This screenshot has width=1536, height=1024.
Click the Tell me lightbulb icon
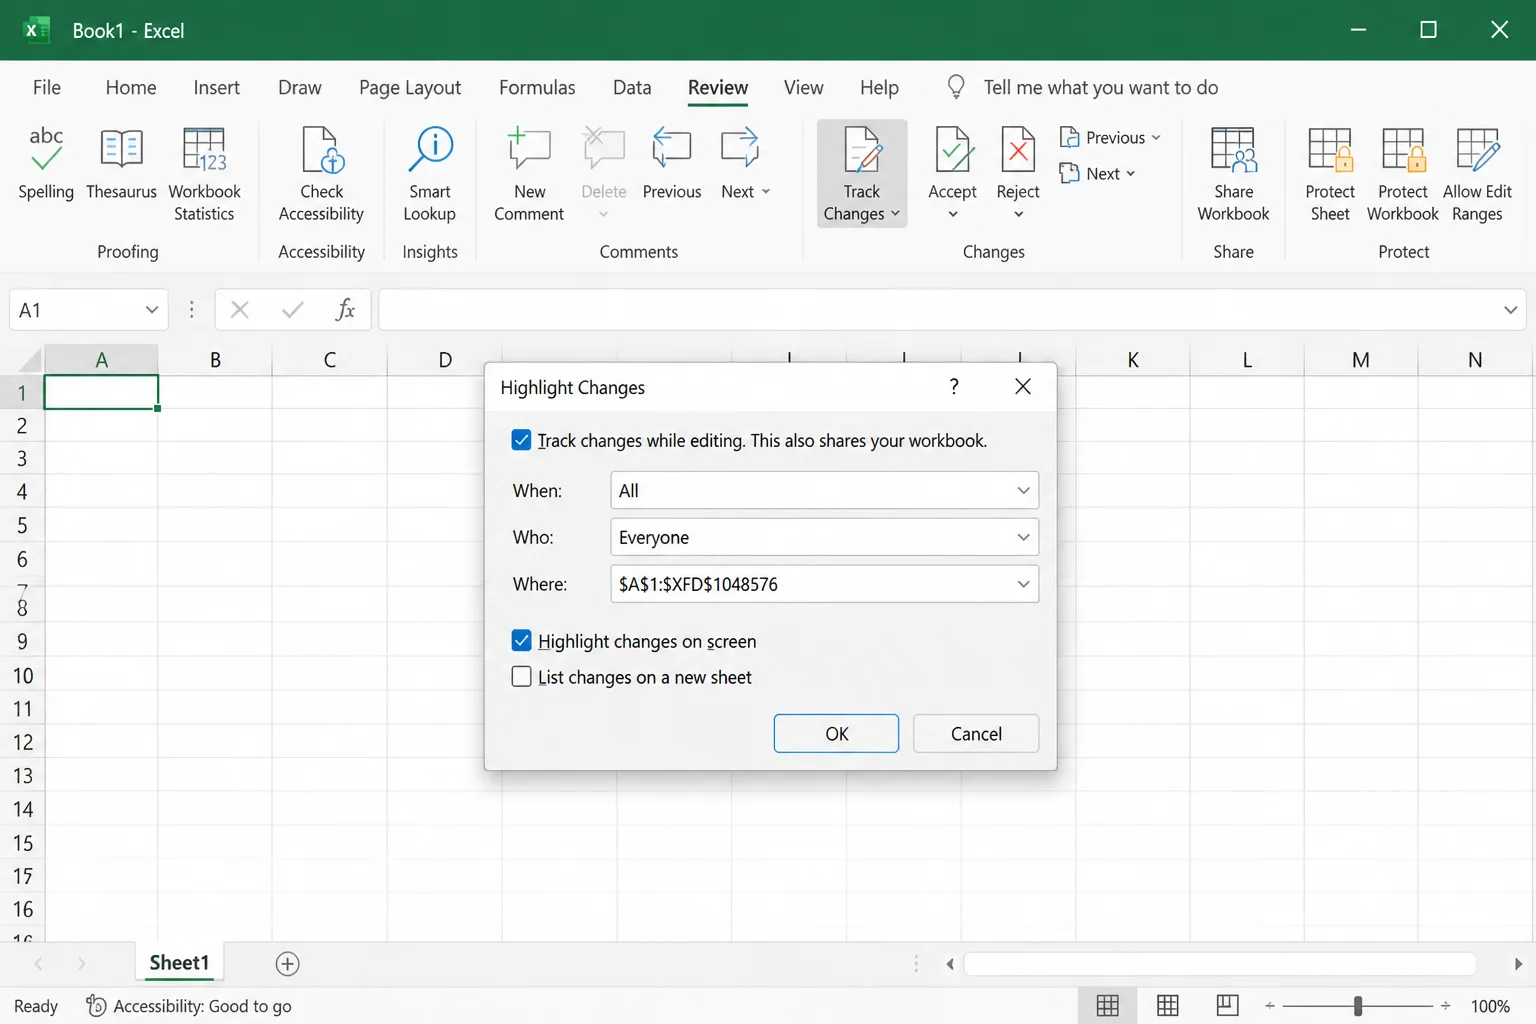(x=956, y=88)
